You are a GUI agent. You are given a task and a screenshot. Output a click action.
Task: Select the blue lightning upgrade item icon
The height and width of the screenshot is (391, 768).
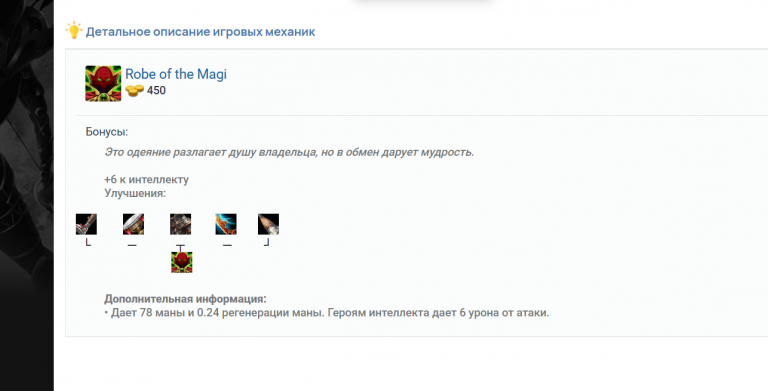tap(226, 224)
